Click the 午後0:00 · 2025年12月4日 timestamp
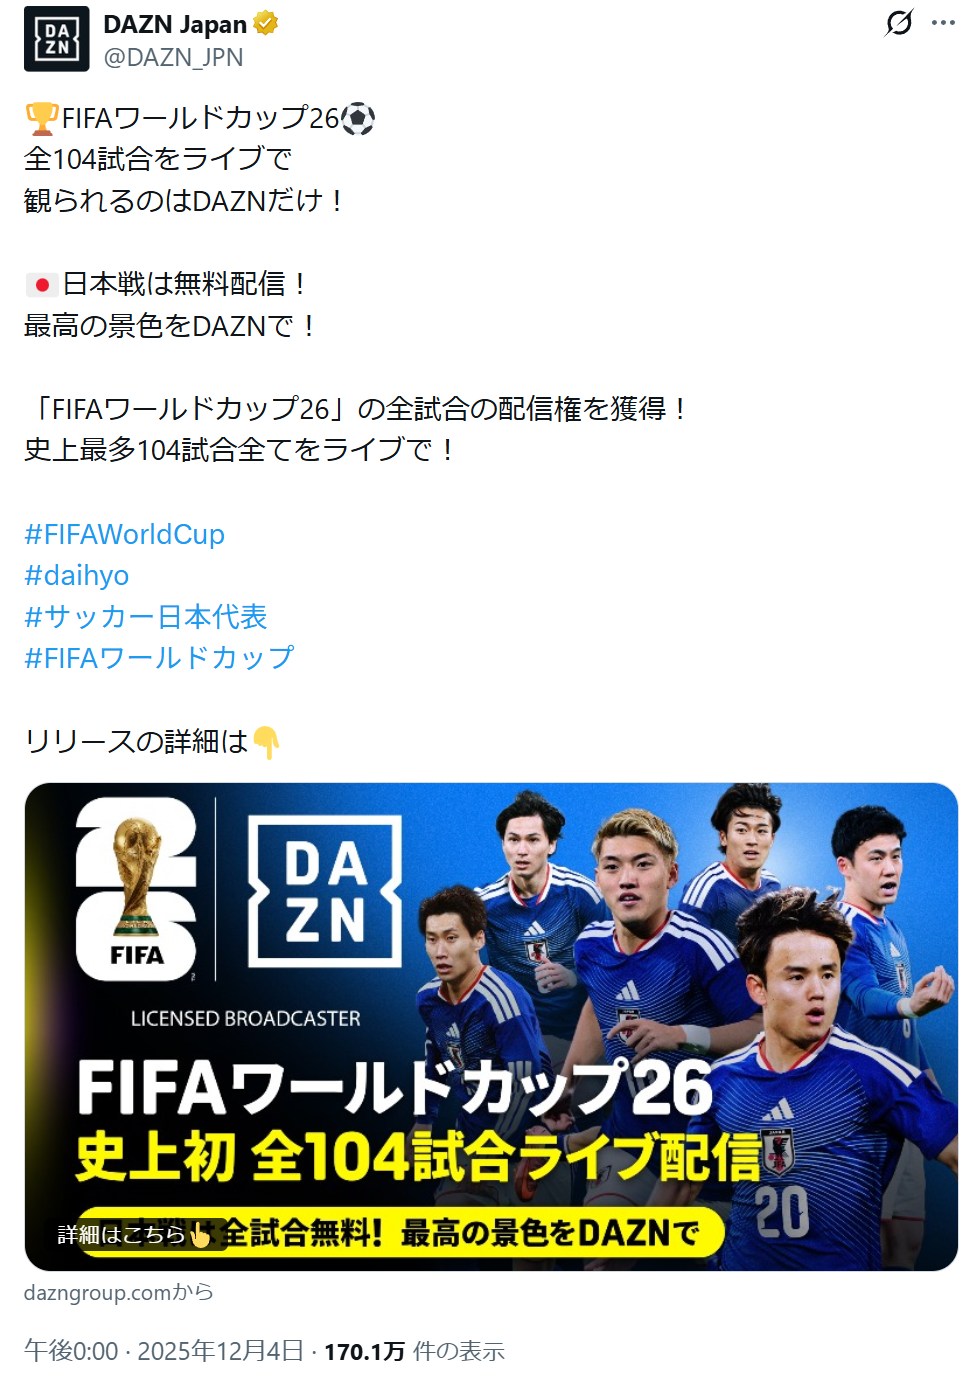The width and height of the screenshot is (979, 1376). [x=163, y=1351]
